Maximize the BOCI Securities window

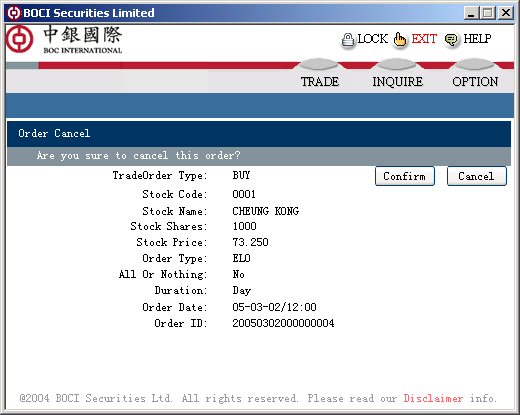coord(488,13)
